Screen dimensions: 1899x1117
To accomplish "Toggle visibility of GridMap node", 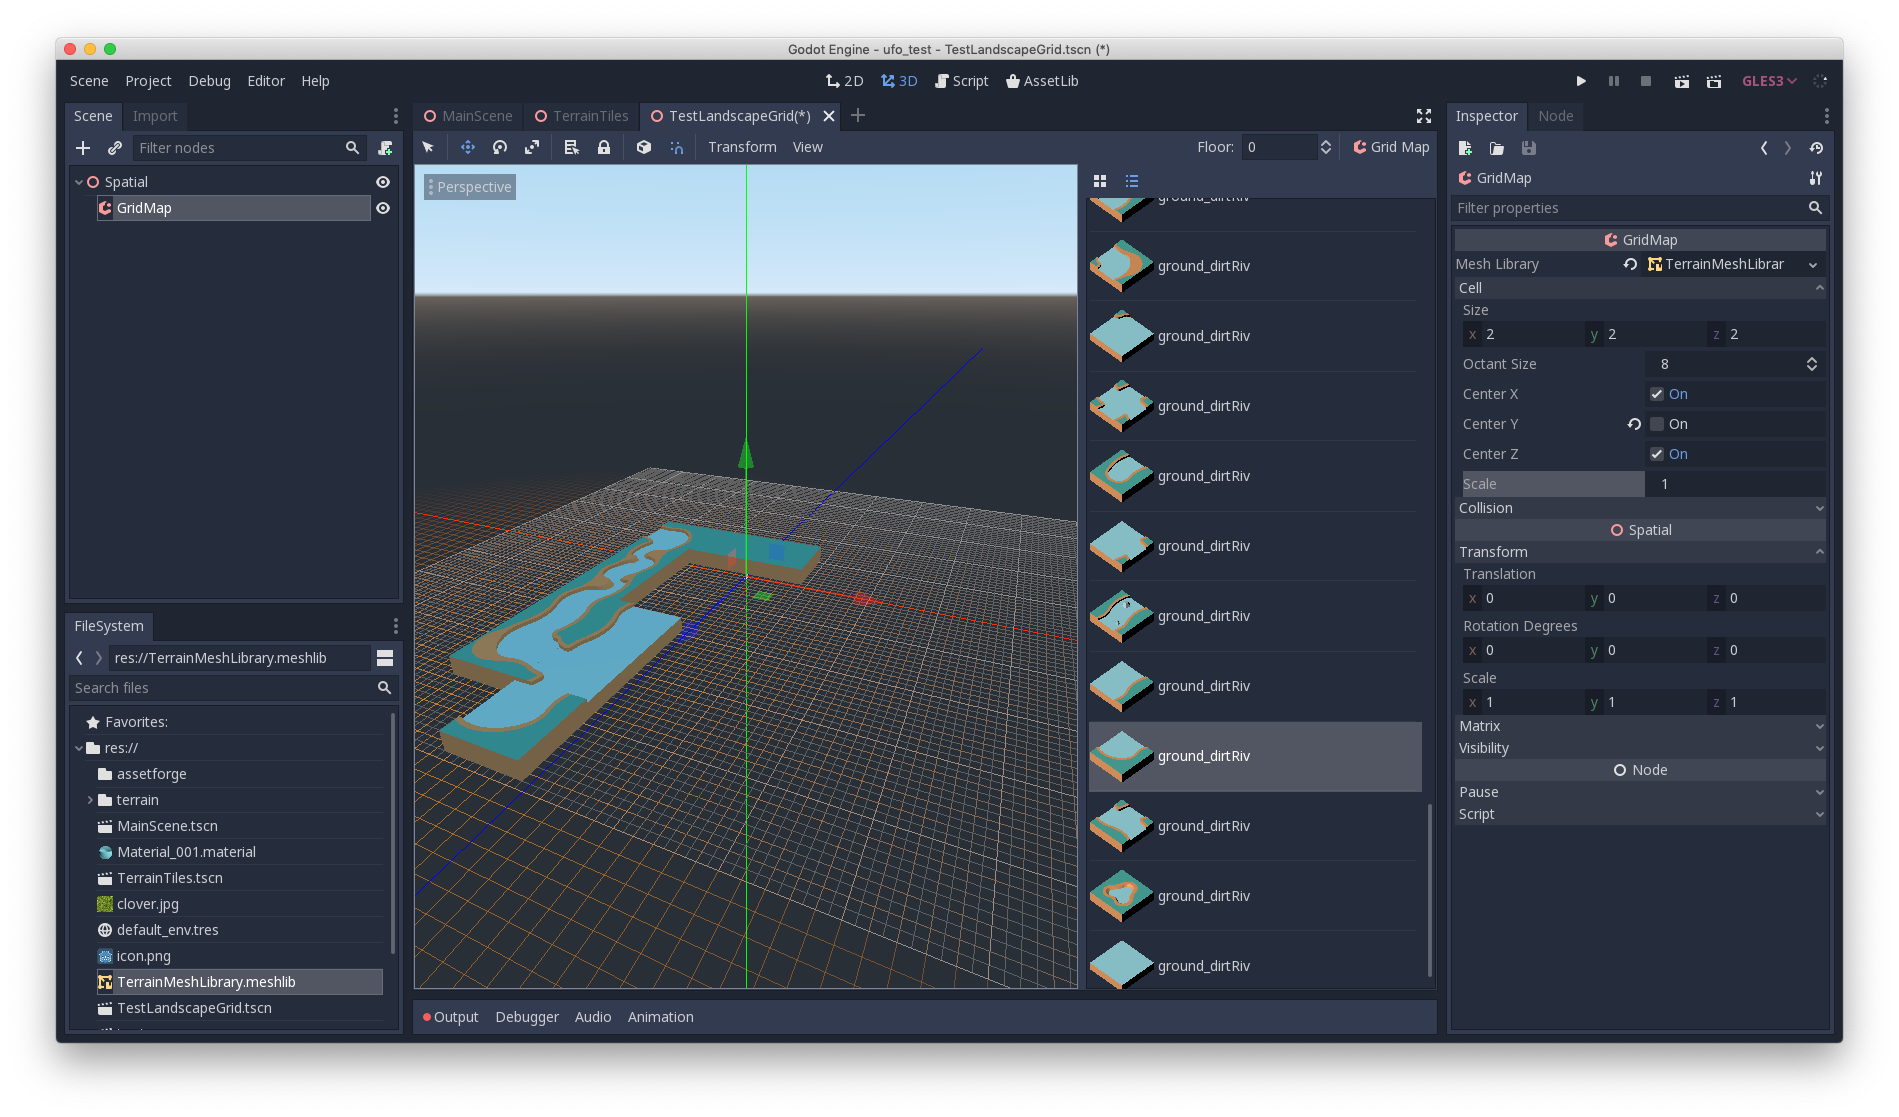I will click(x=383, y=208).
